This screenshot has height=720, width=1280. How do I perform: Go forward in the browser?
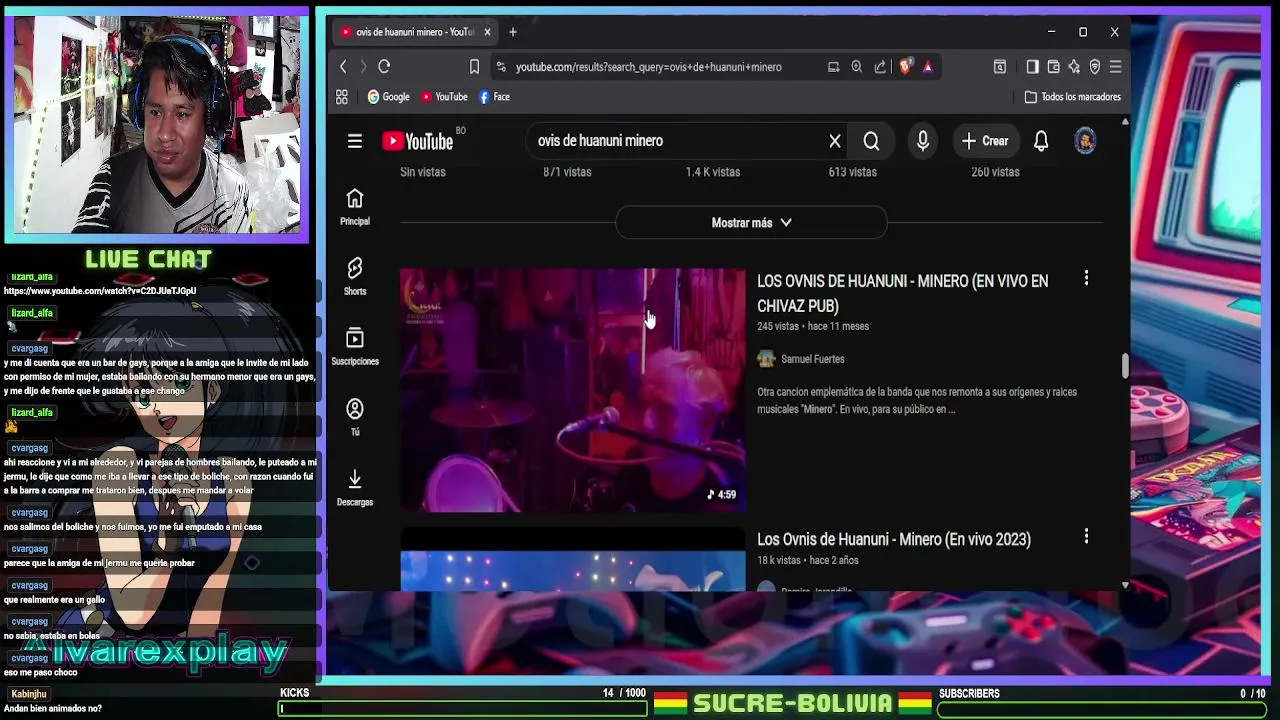click(363, 67)
